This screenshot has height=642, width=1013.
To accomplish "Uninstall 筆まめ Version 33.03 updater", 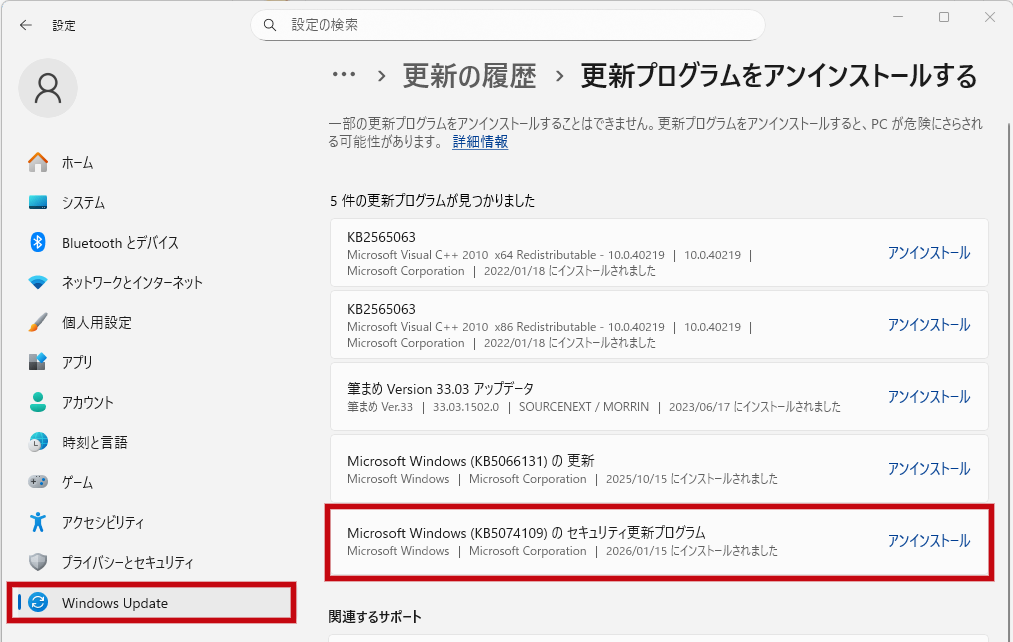I will pyautogui.click(x=928, y=397).
